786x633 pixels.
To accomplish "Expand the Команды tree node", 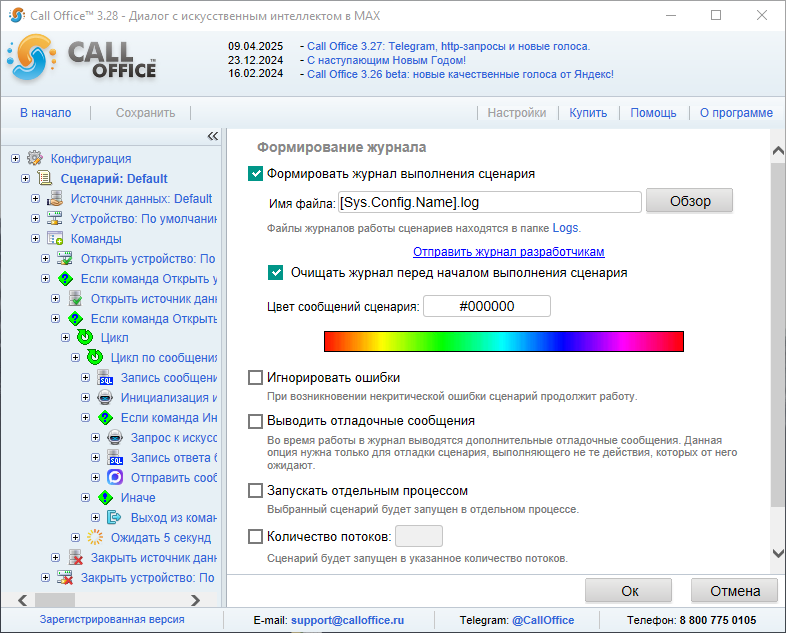I will click(36, 238).
